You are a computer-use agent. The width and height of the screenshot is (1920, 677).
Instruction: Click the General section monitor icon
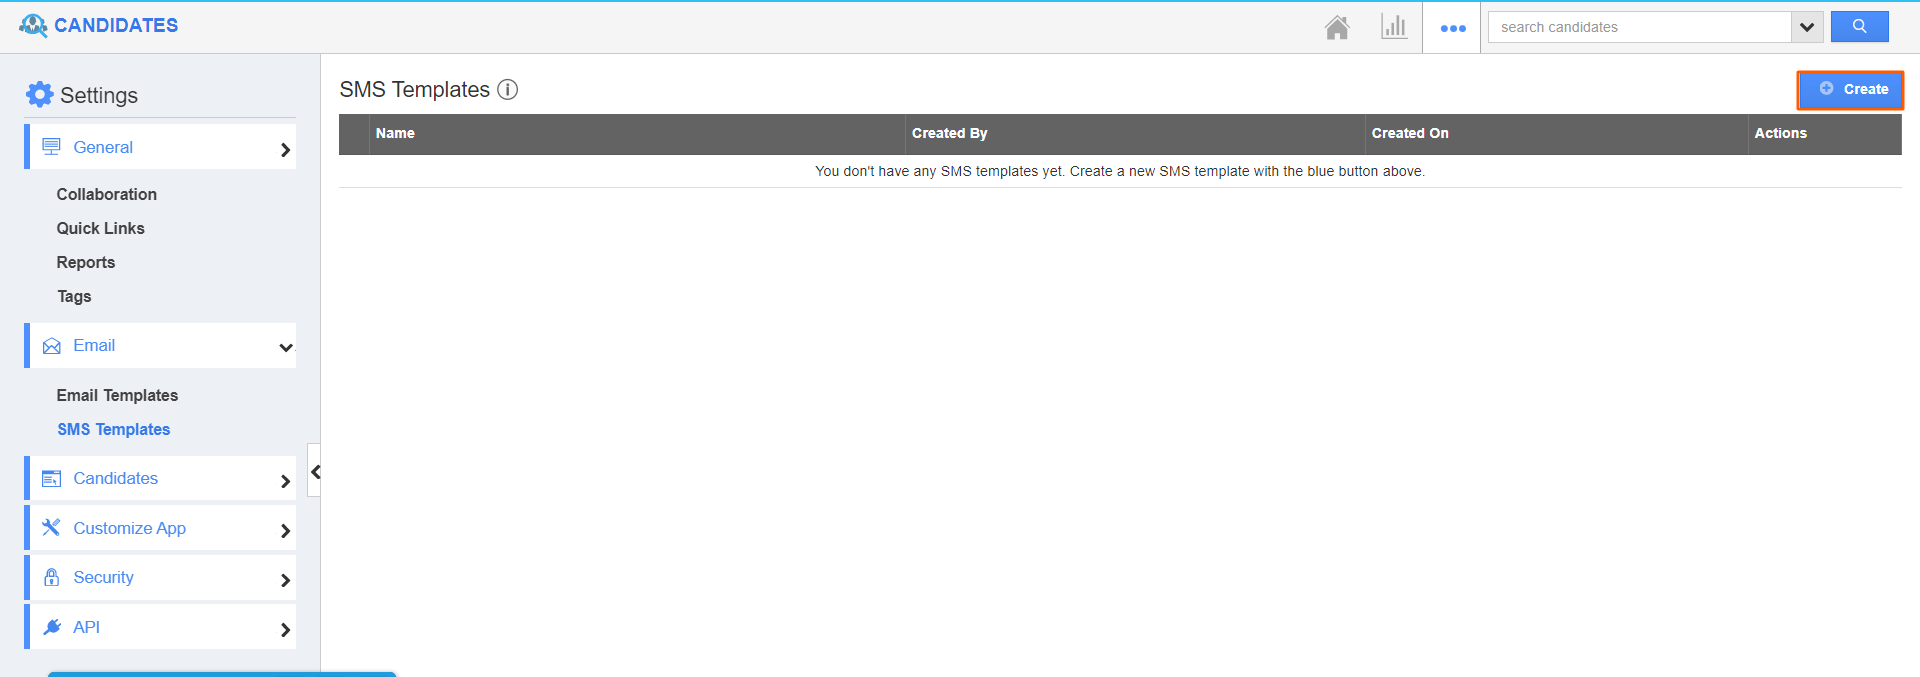(x=51, y=147)
